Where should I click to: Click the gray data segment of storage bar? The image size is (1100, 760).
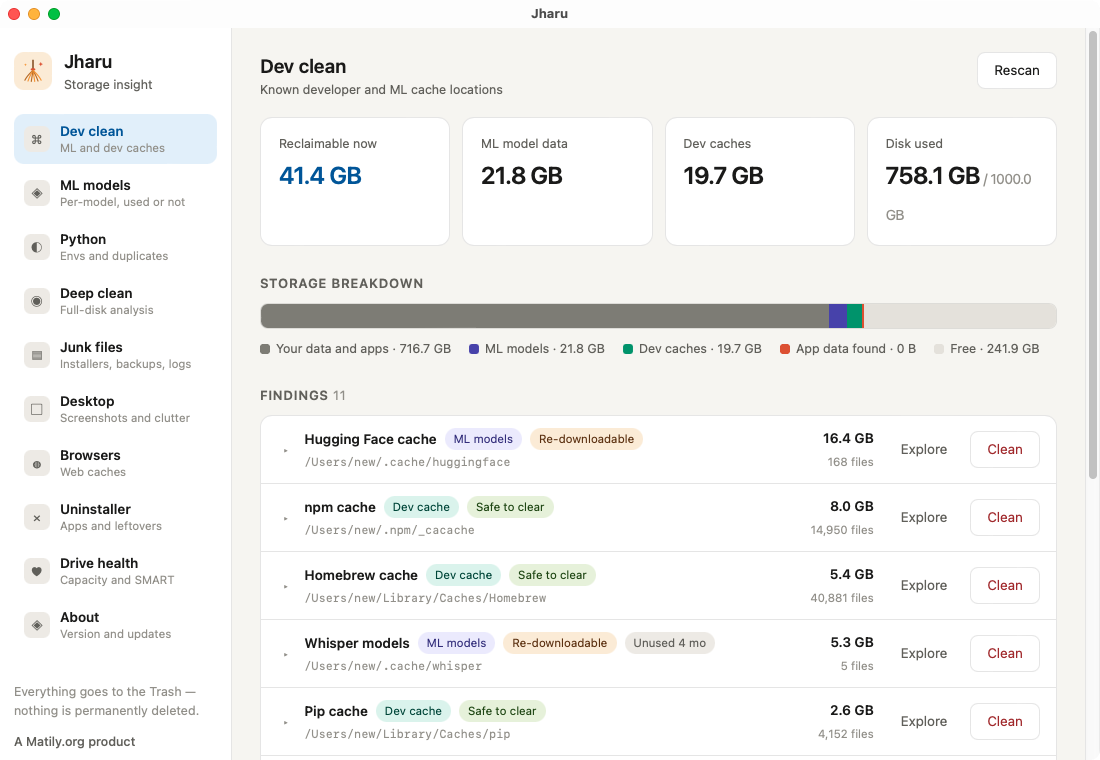[x=544, y=316]
